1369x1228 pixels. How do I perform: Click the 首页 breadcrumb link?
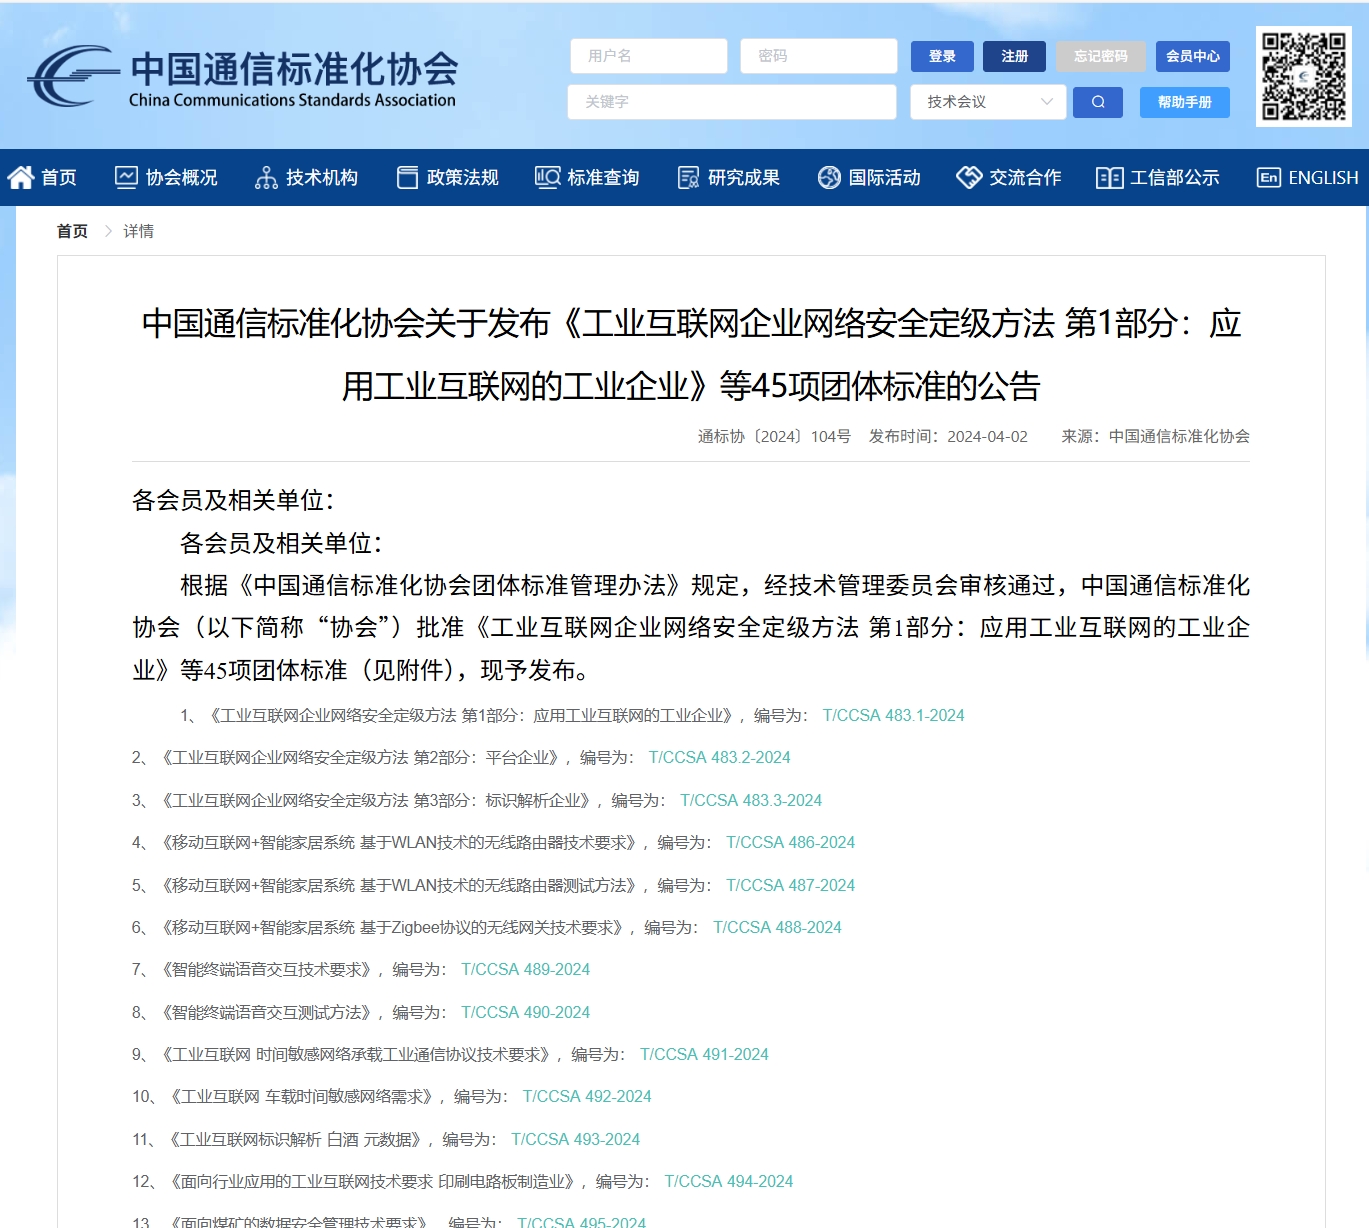pyautogui.click(x=72, y=231)
